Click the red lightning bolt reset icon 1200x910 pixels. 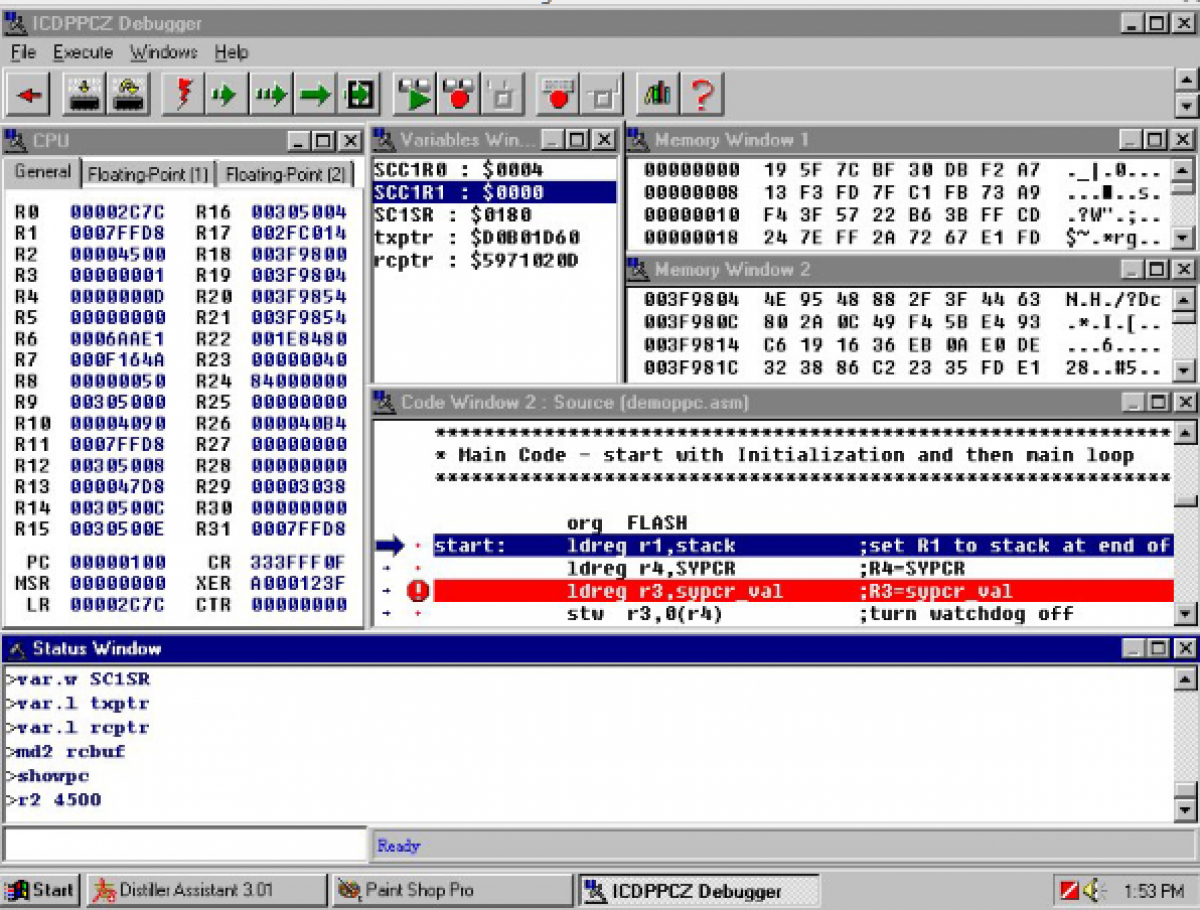coord(183,96)
